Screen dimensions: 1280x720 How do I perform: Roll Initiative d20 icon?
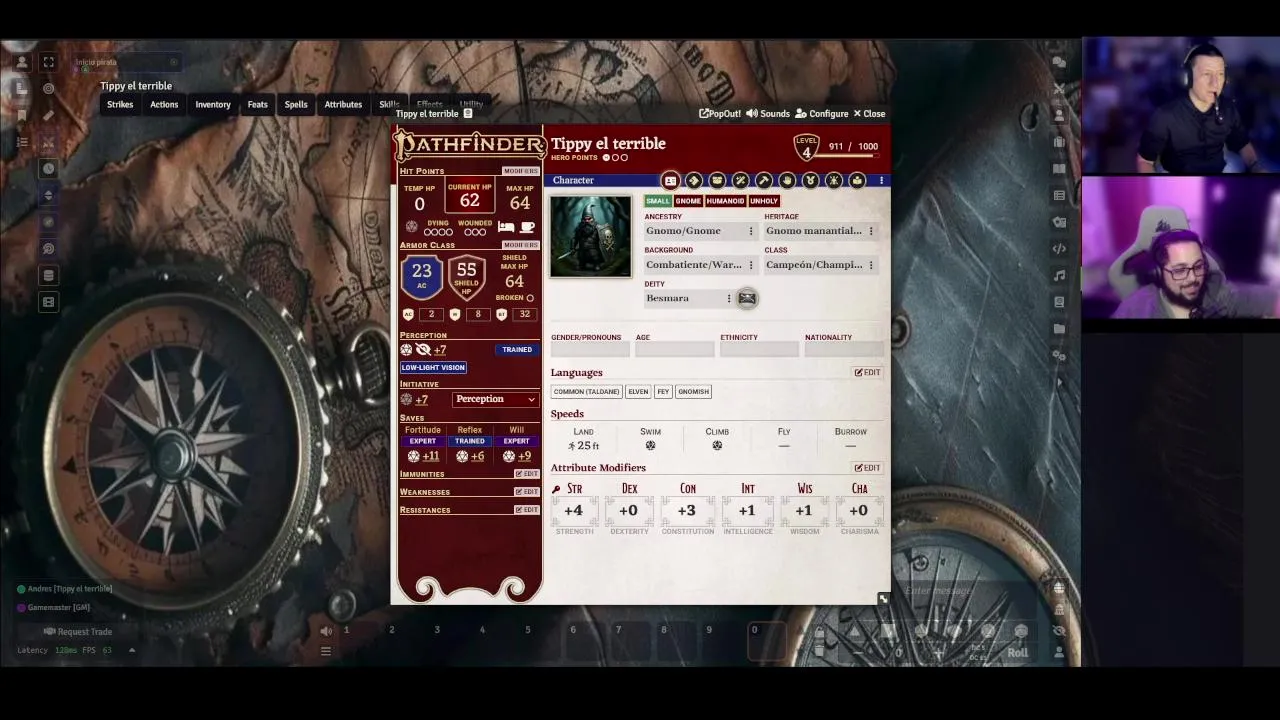point(406,399)
